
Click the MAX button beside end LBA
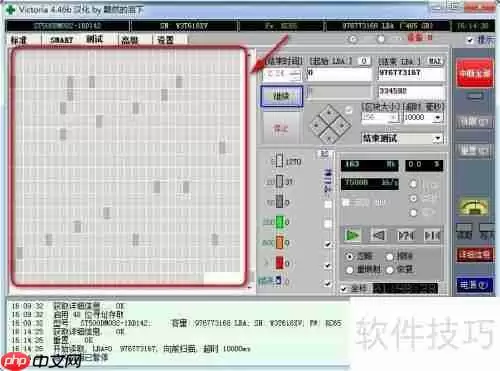click(435, 61)
